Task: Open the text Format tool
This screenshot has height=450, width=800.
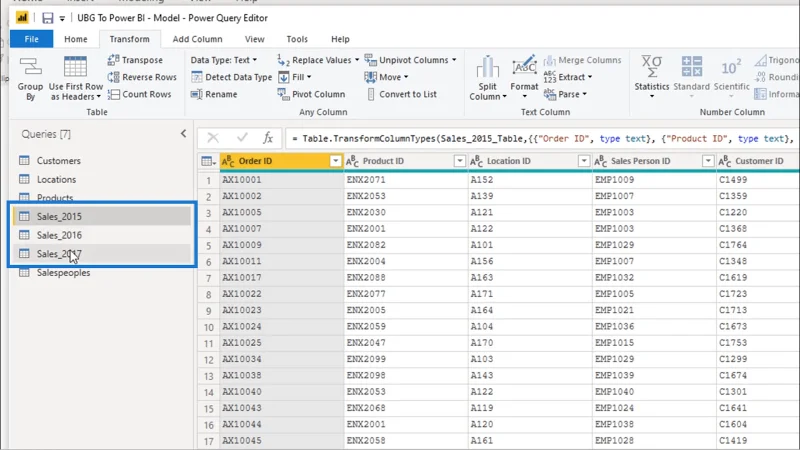Action: [x=524, y=77]
